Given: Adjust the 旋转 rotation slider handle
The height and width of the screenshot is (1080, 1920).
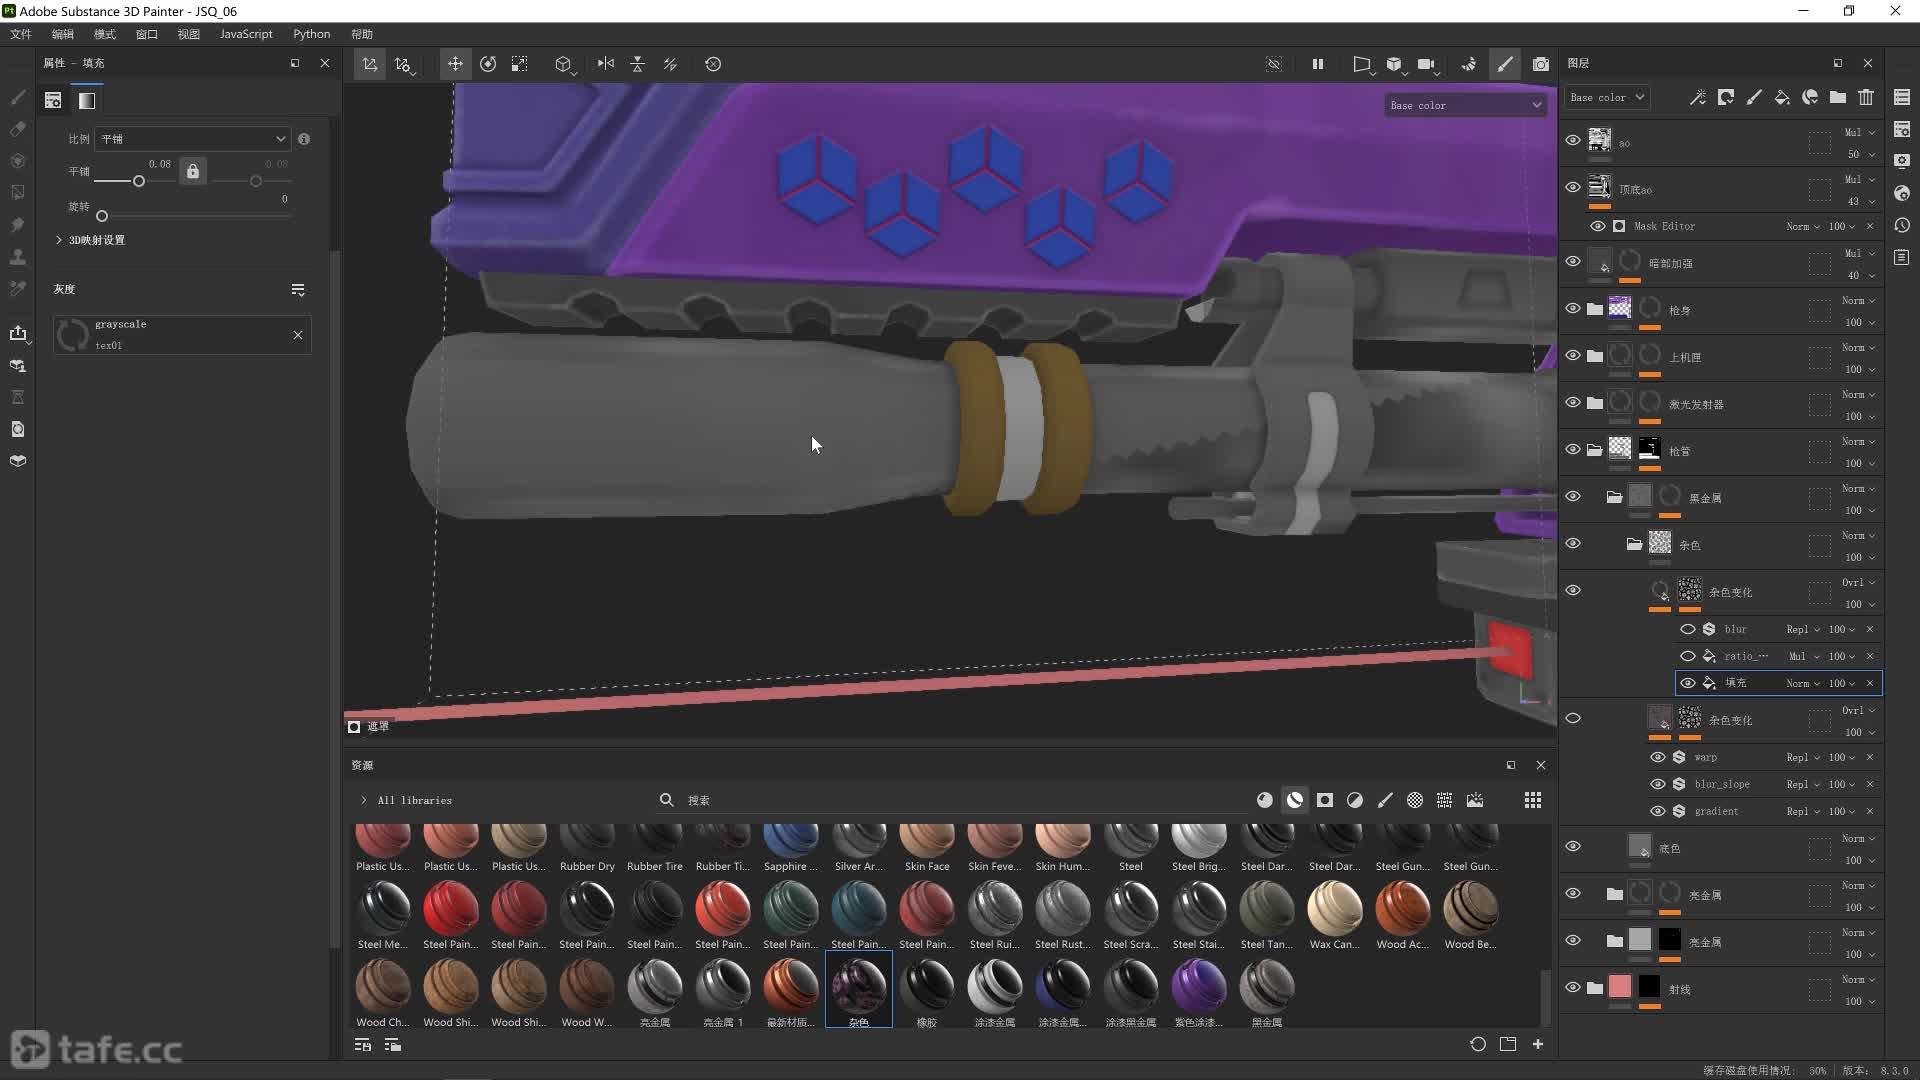Looking at the screenshot, I should pyautogui.click(x=102, y=216).
